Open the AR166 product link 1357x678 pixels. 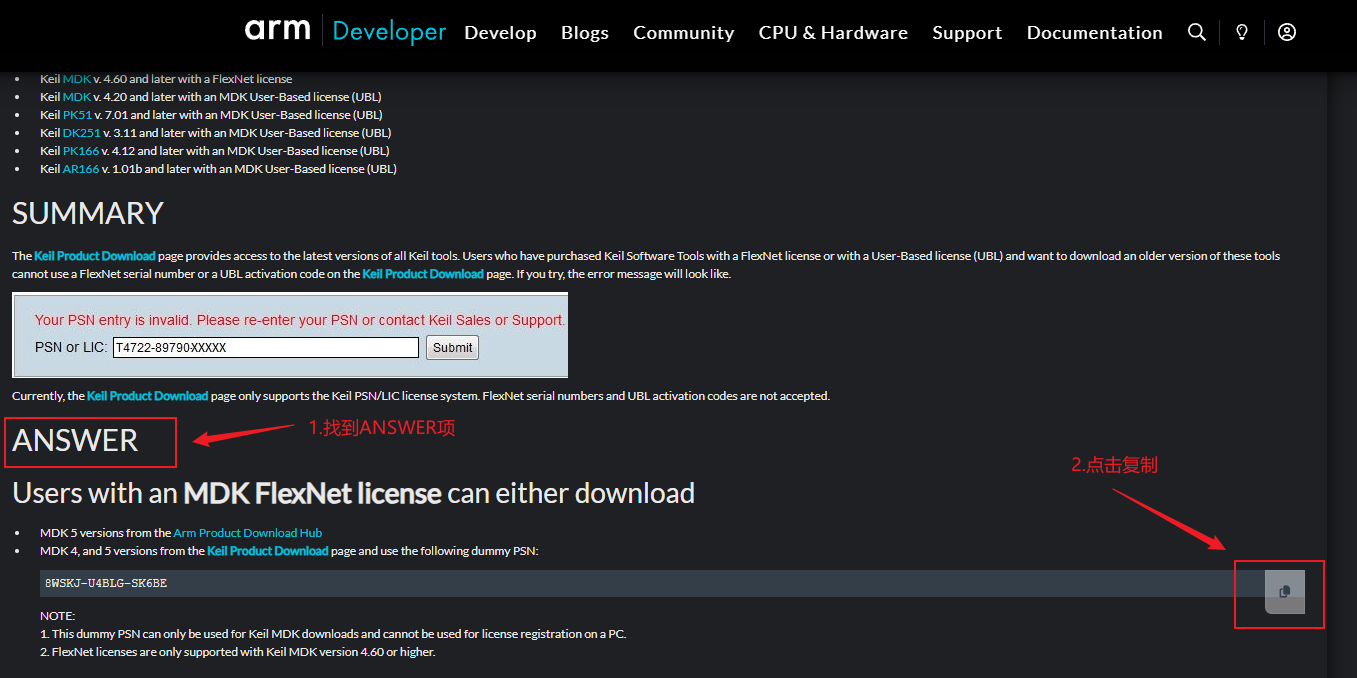(81, 169)
